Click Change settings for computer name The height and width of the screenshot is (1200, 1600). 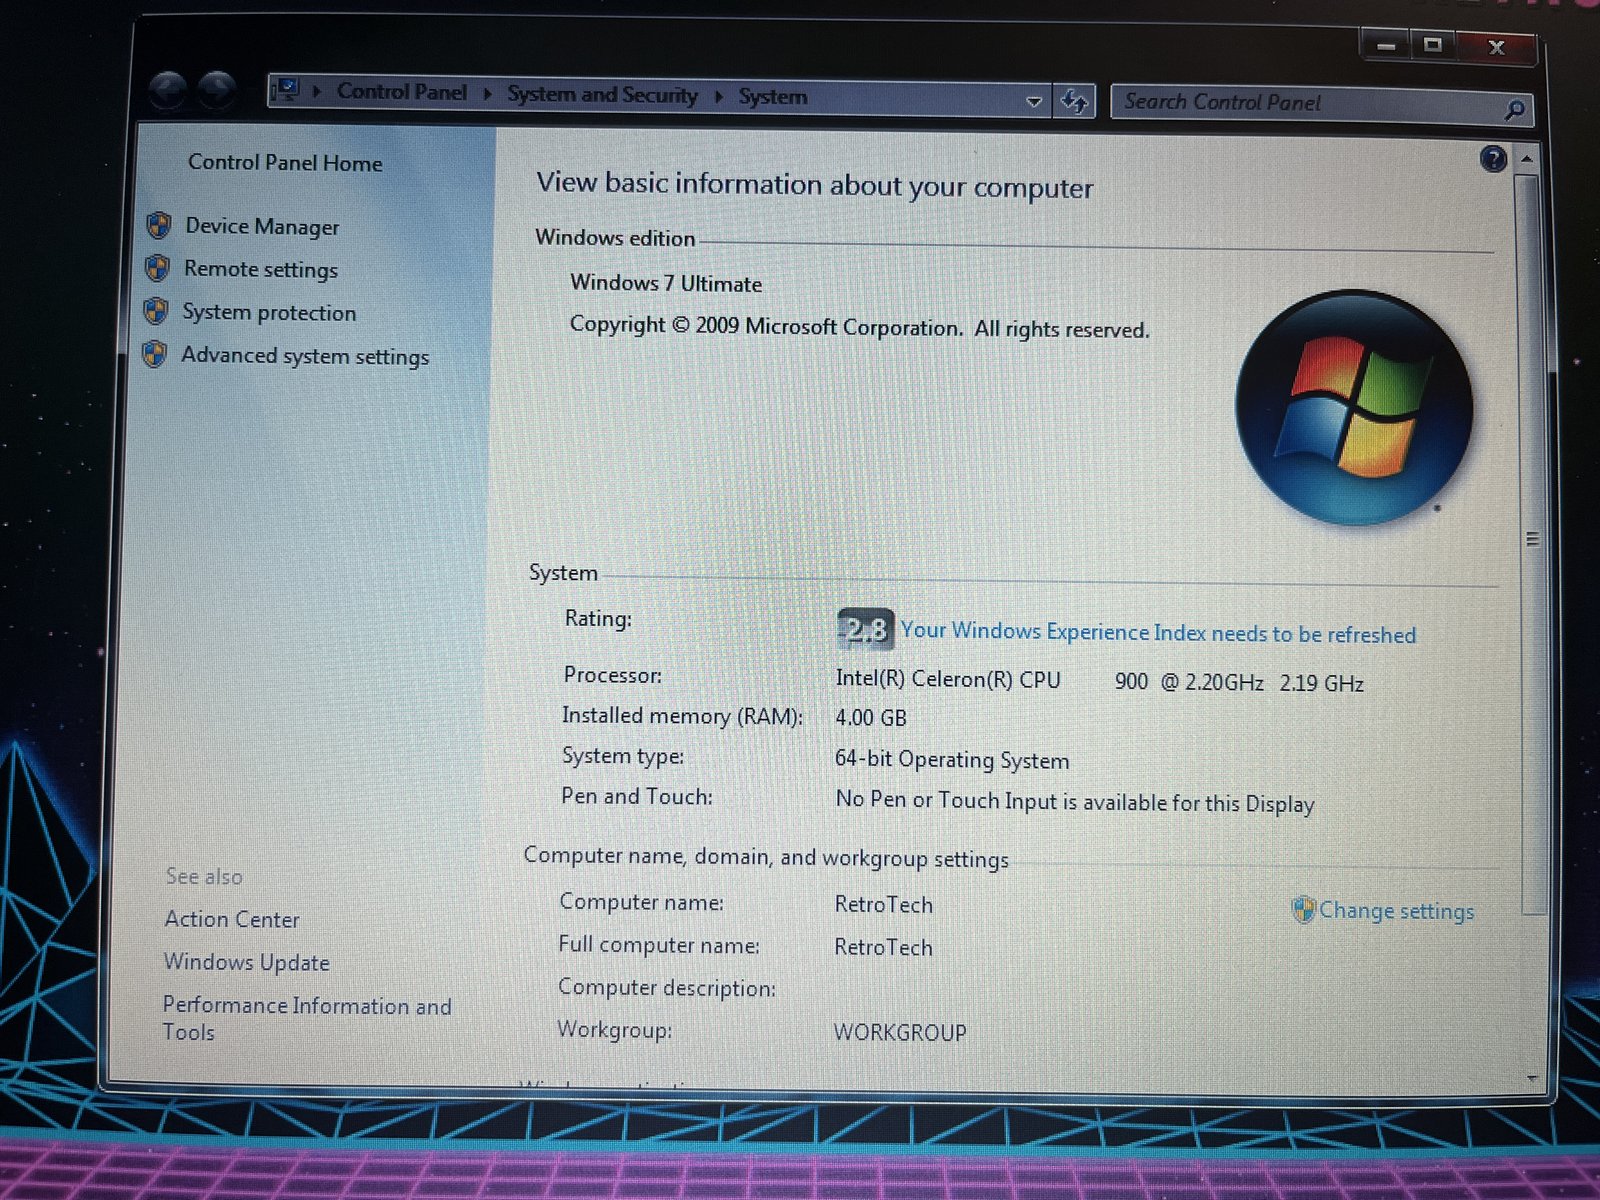1396,911
